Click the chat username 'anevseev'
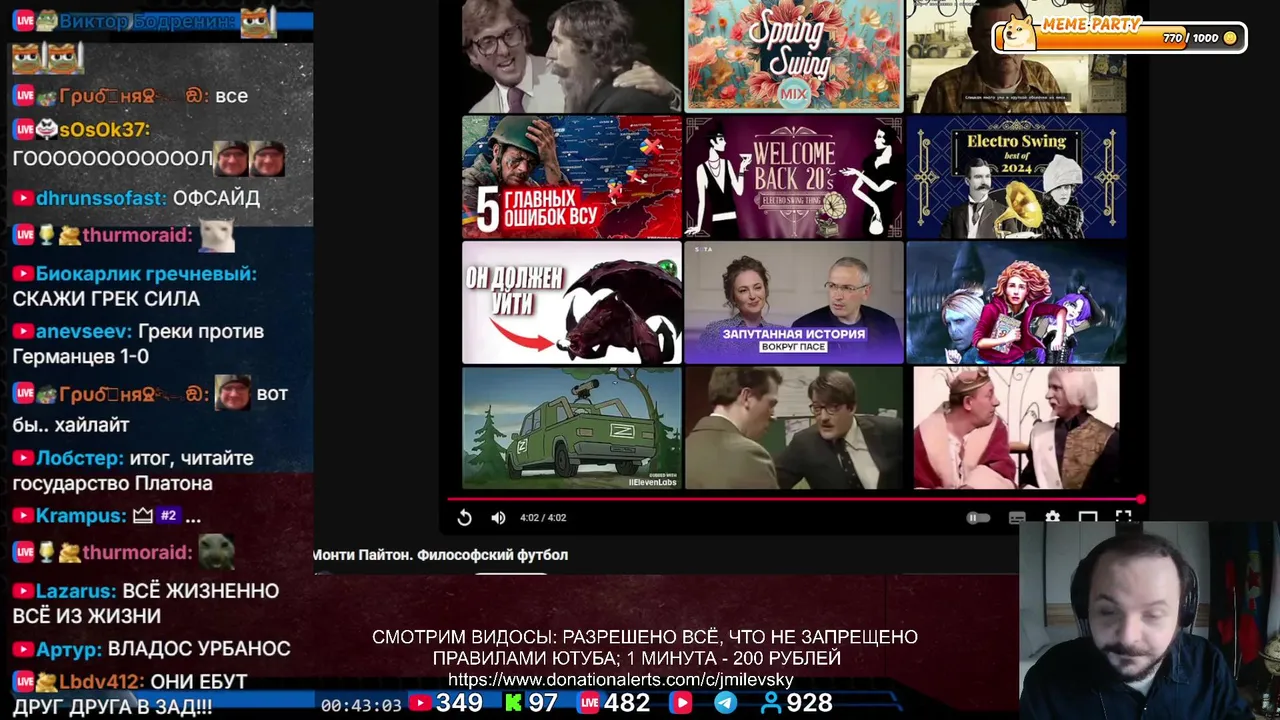Screen dimensions: 1280x720 point(84,332)
